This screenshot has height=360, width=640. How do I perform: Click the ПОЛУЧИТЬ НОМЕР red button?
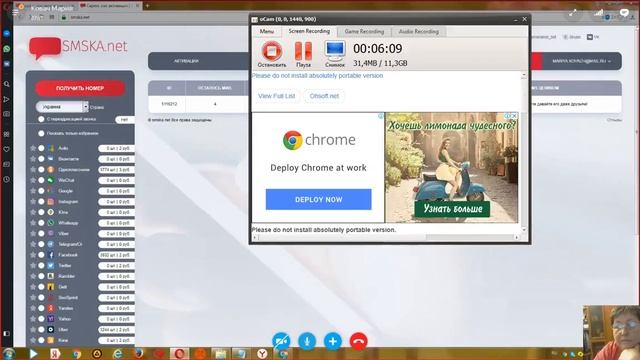[x=80, y=88]
